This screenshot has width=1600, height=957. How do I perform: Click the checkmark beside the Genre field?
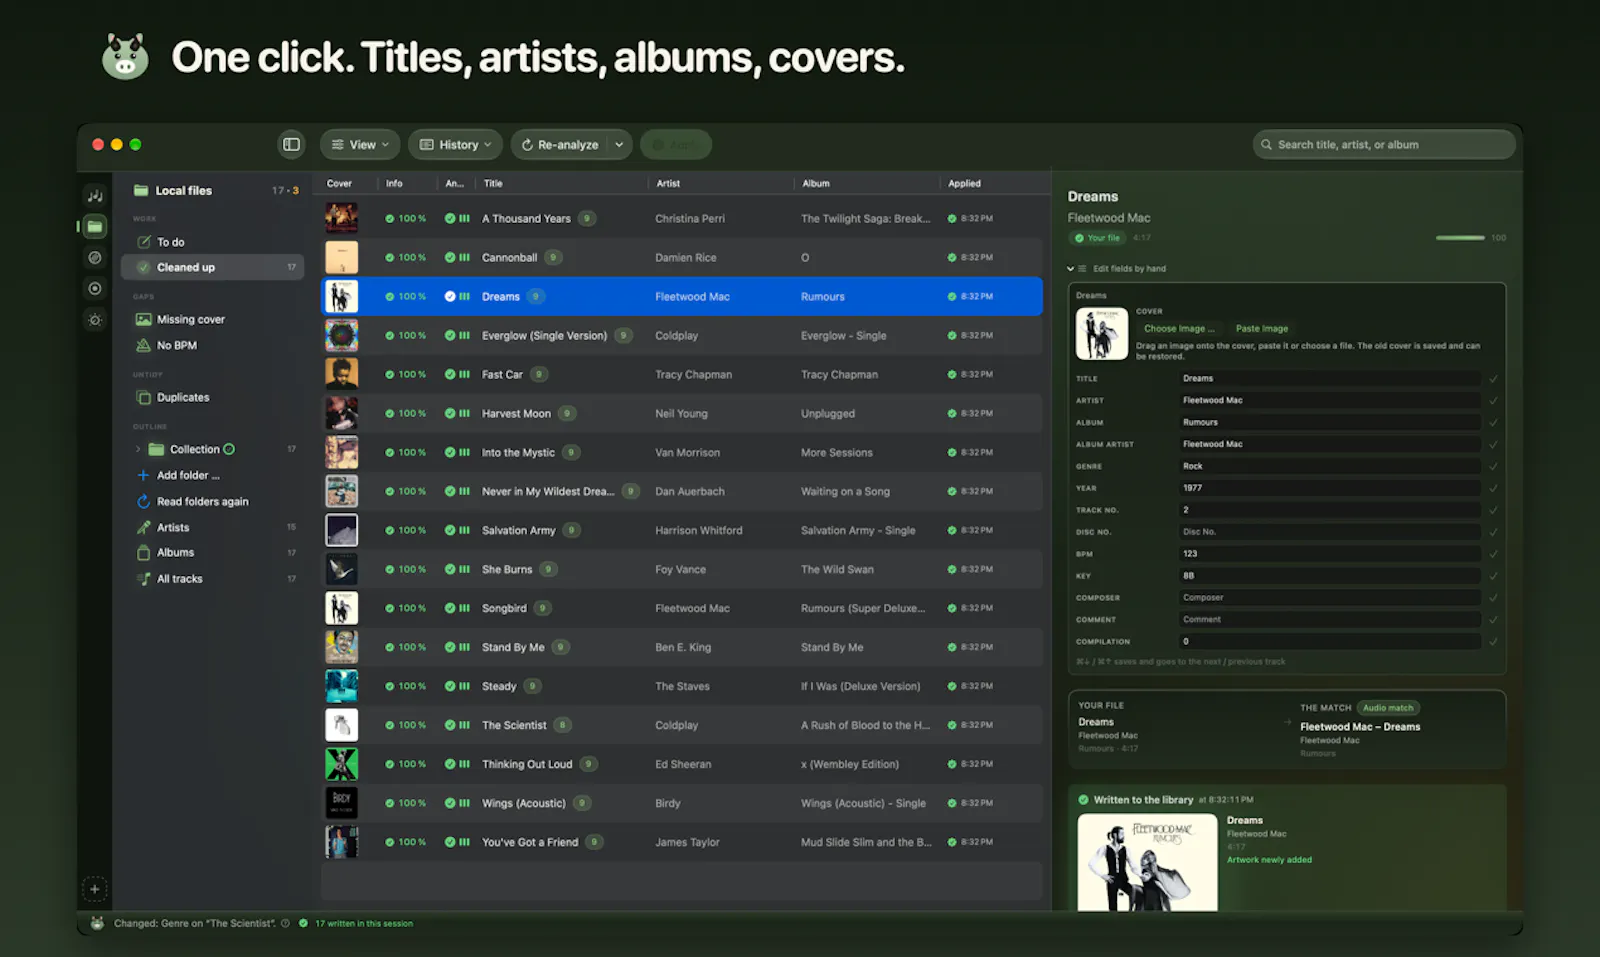[1493, 466]
